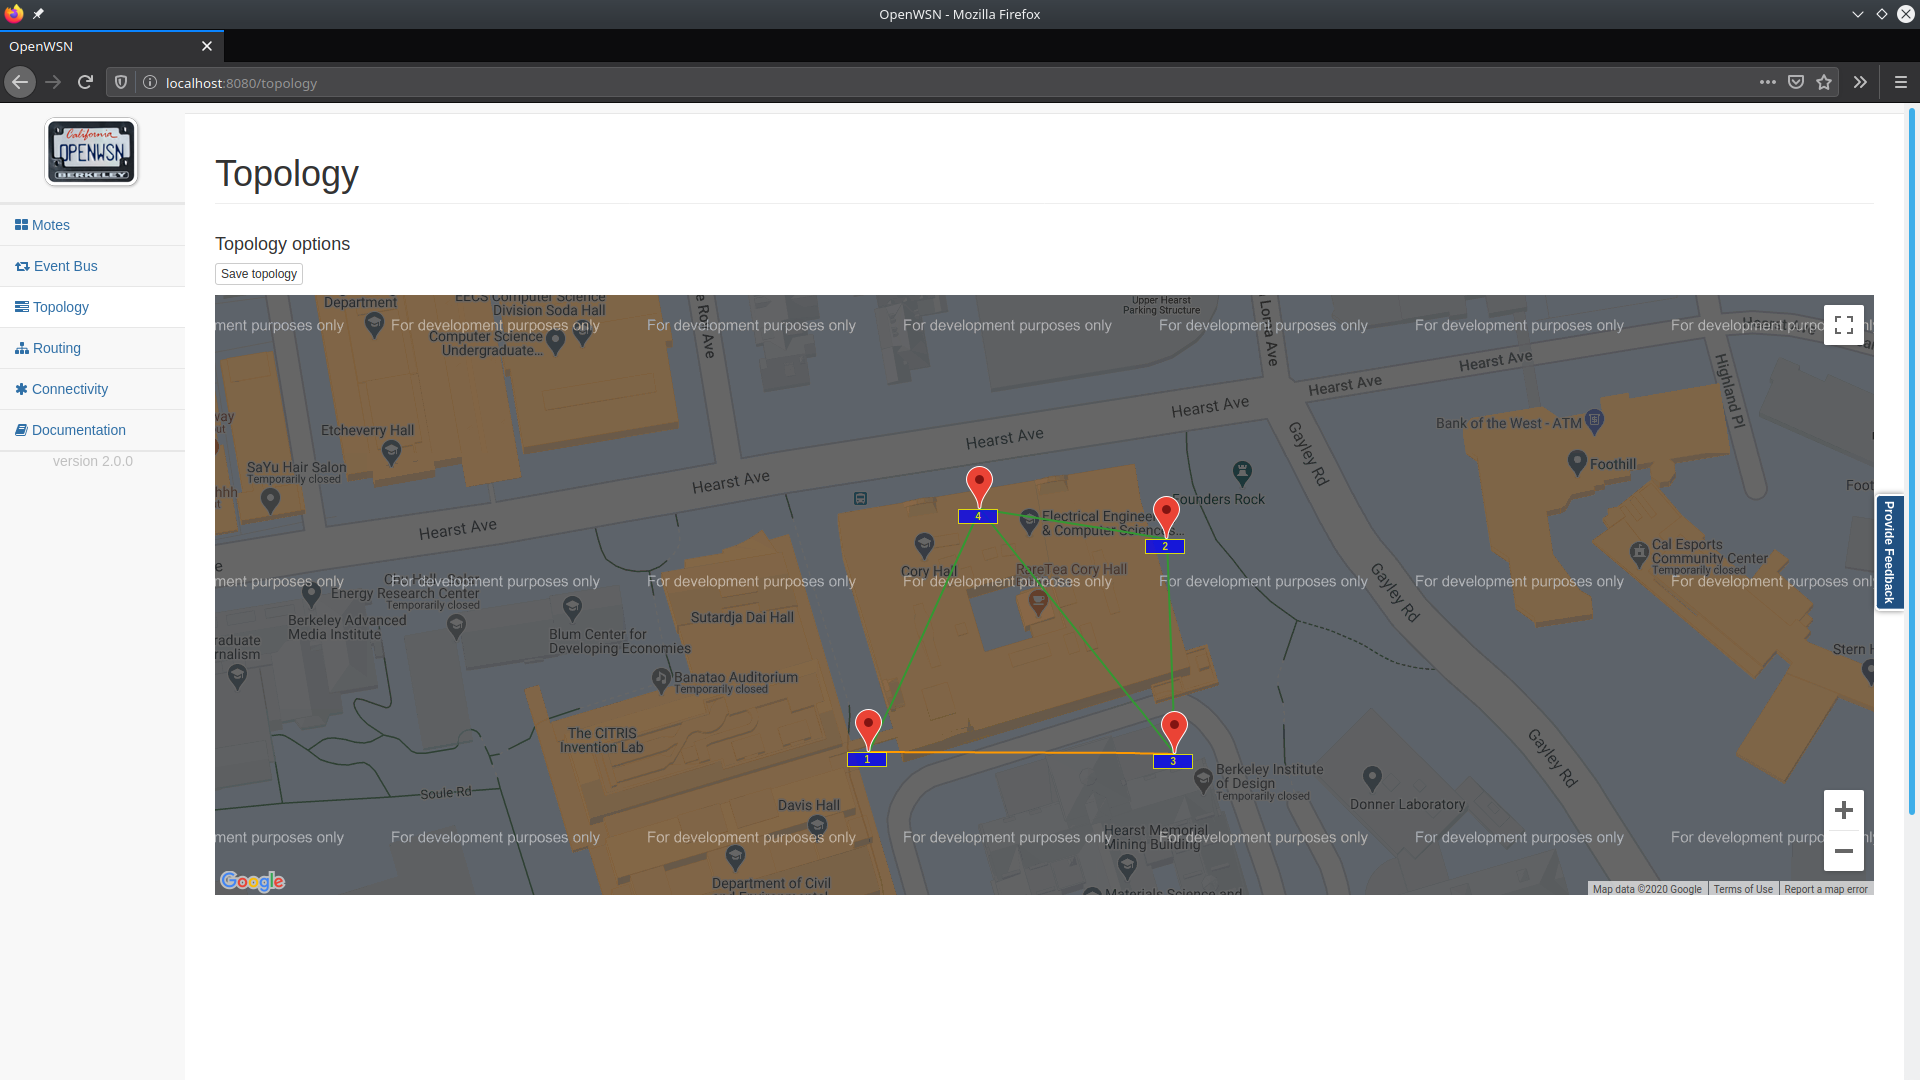Go back in browser history
The image size is (1920, 1080).
pos(20,83)
